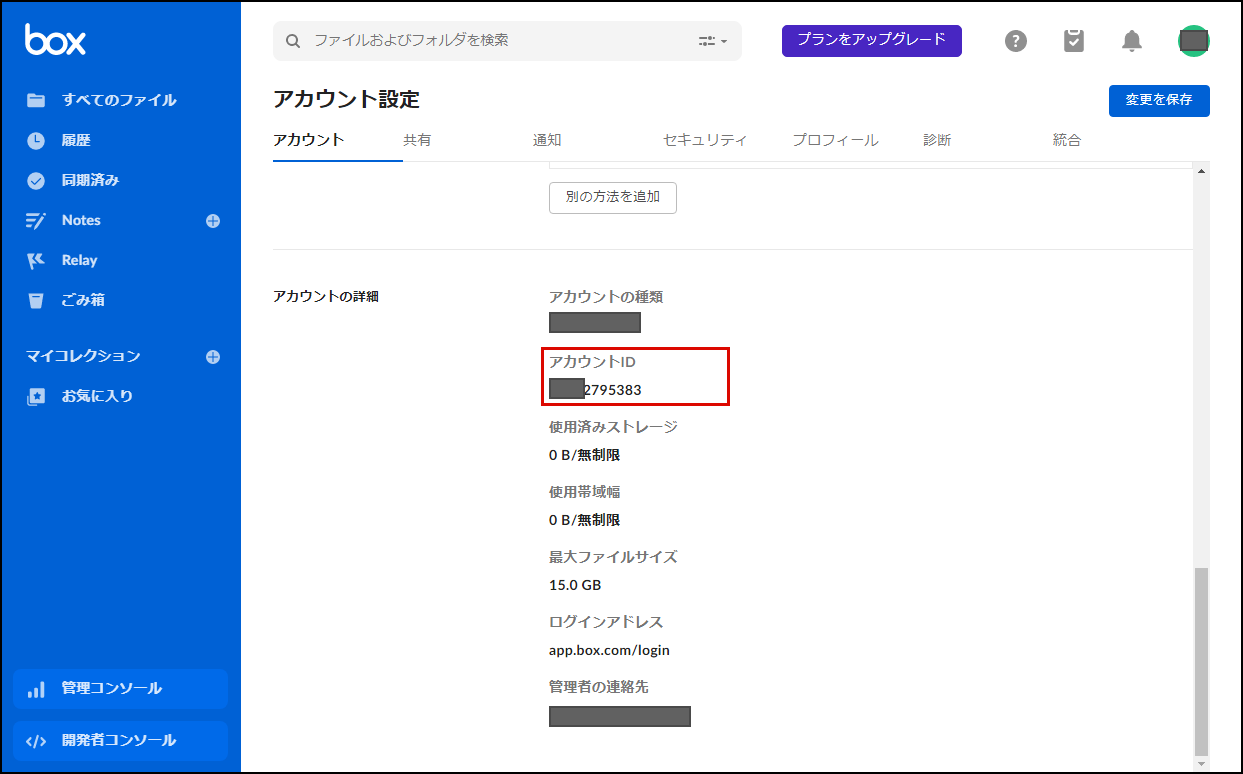
Task: Click the Box logo in the sidebar
Action: [x=56, y=40]
